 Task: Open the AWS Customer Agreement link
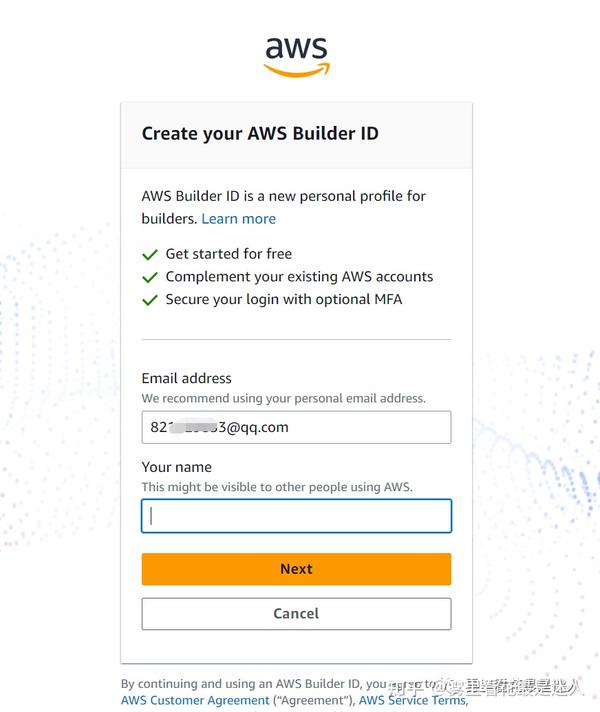(x=195, y=700)
